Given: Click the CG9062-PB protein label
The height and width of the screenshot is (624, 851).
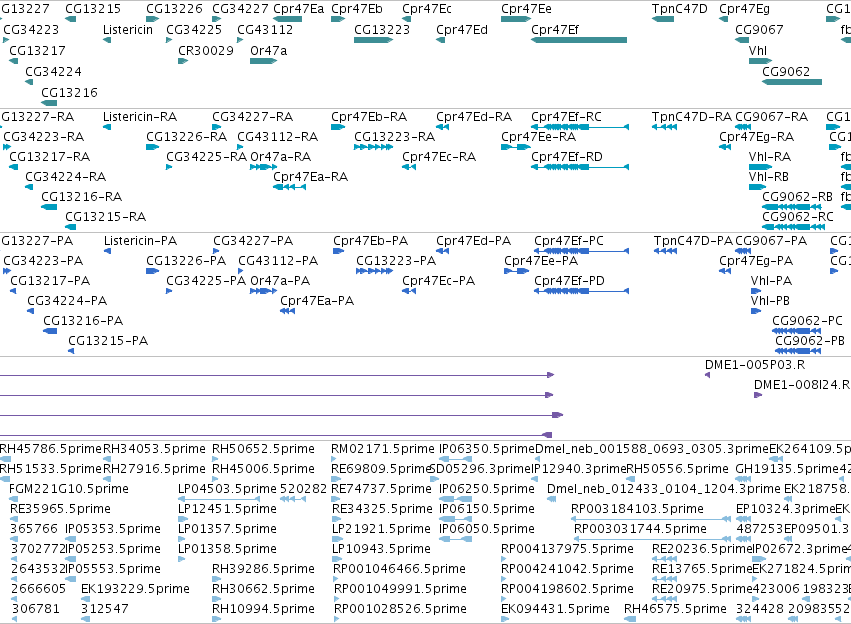Looking at the screenshot, I should coord(810,341).
